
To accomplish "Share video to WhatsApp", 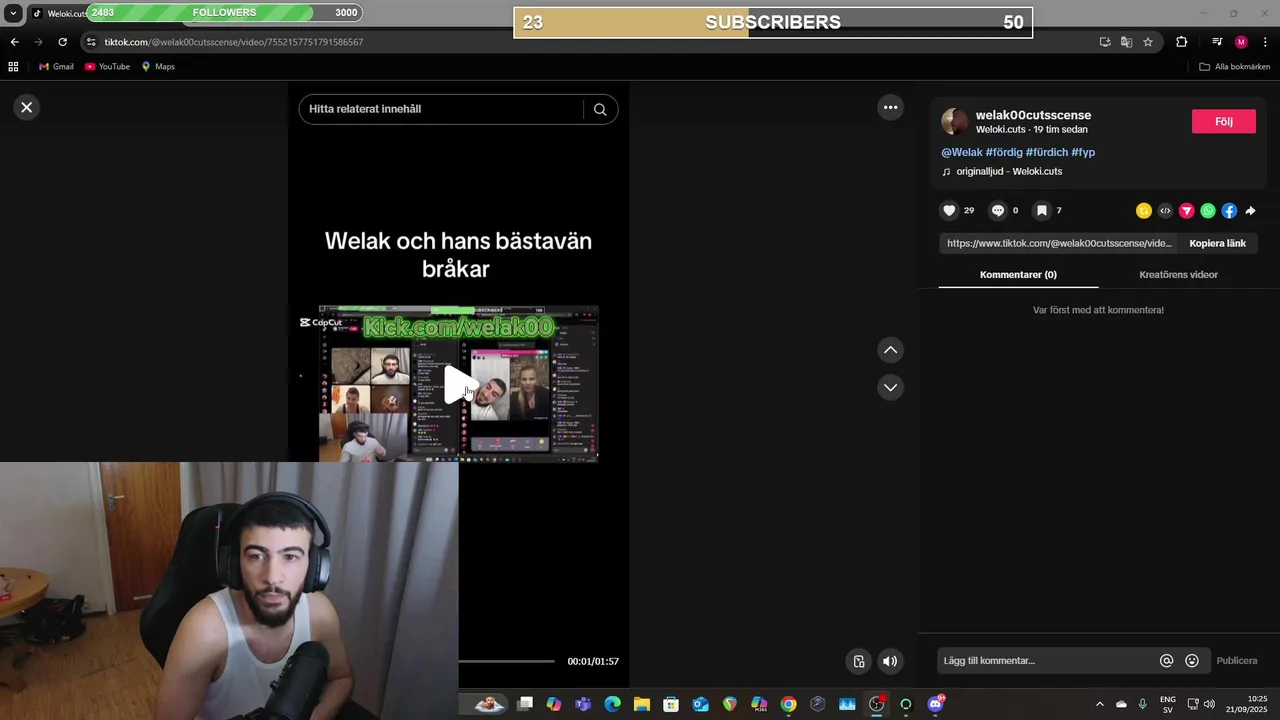I will pos(1208,210).
